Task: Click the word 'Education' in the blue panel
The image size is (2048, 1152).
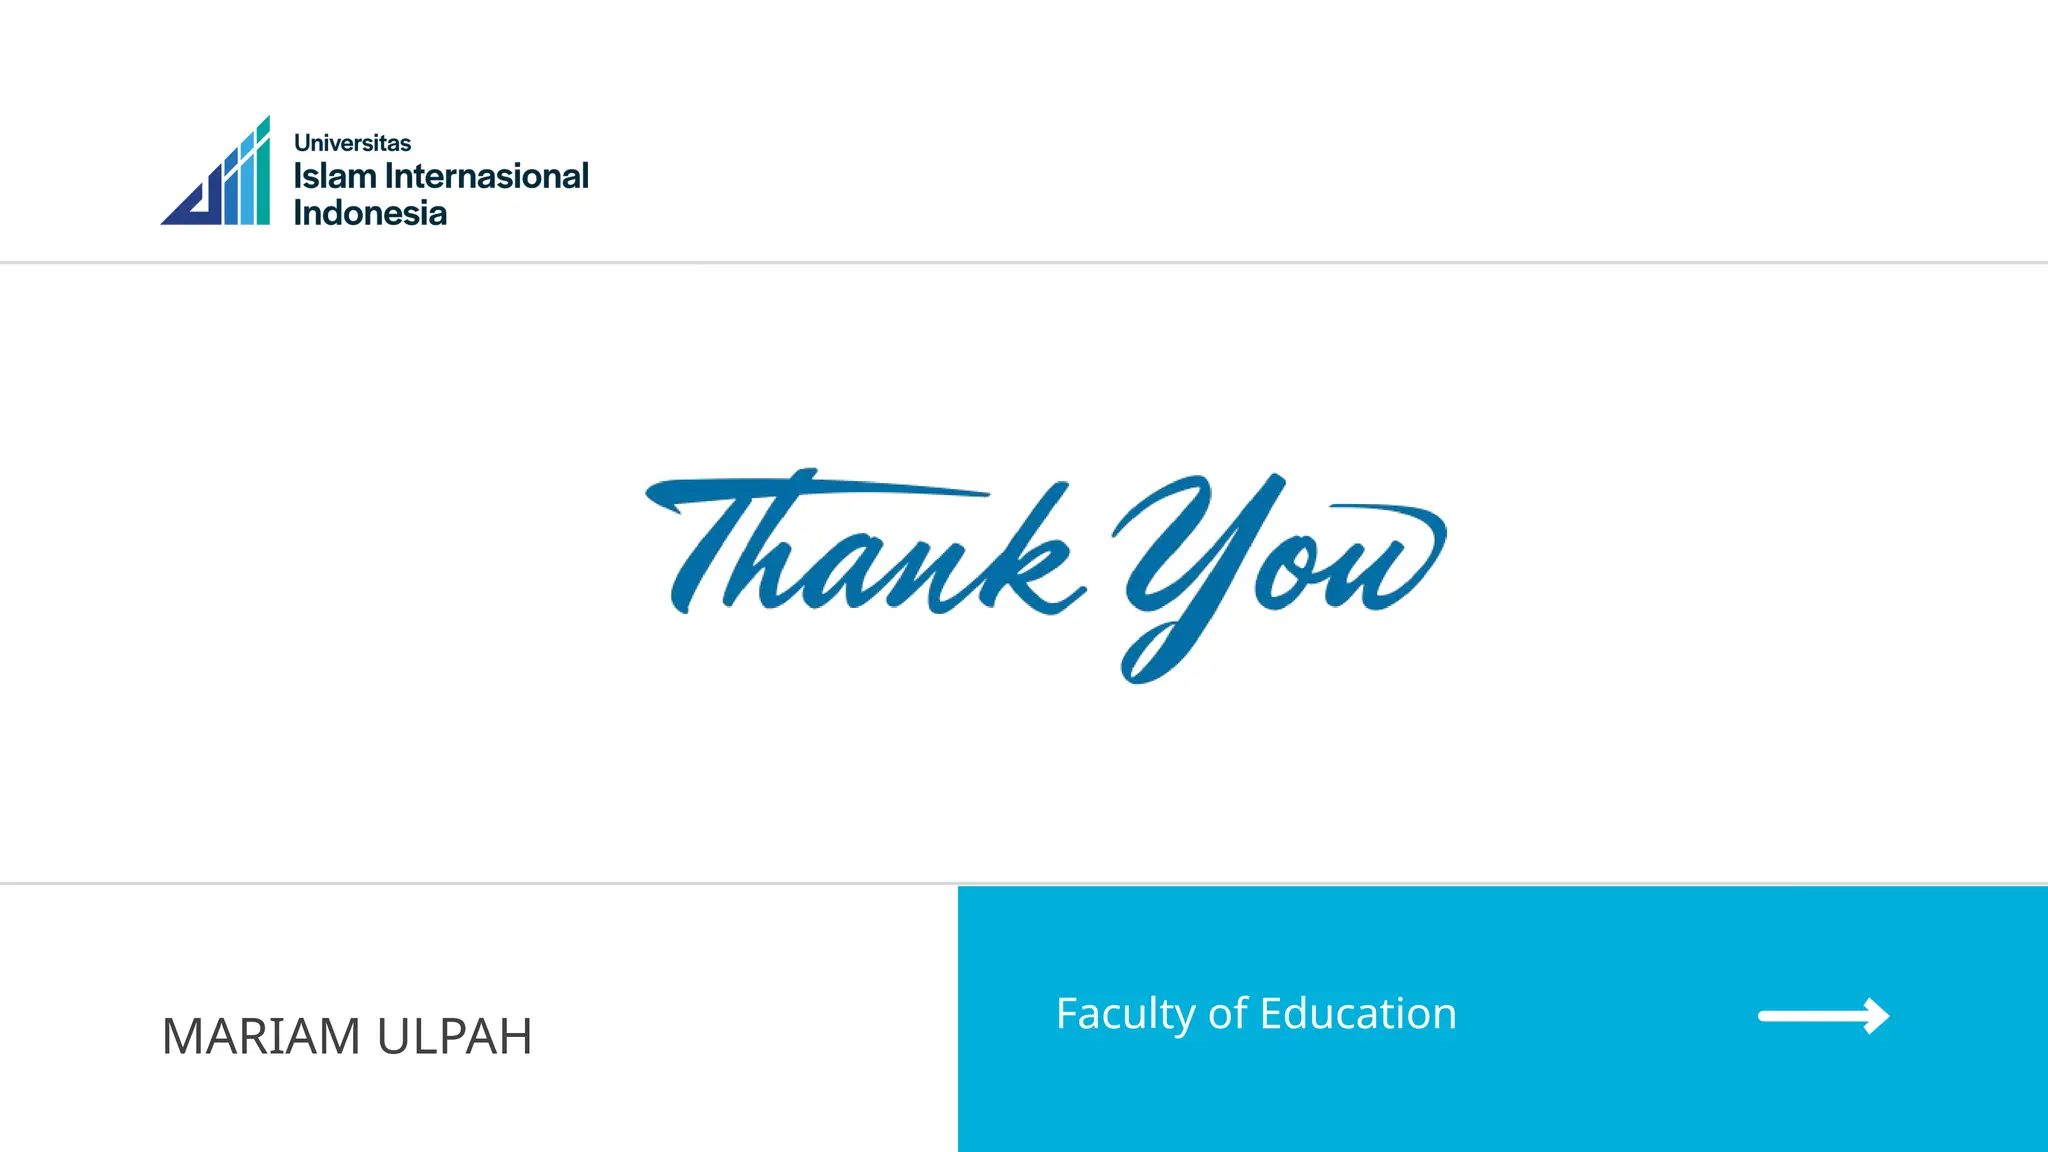Action: click(1358, 1014)
